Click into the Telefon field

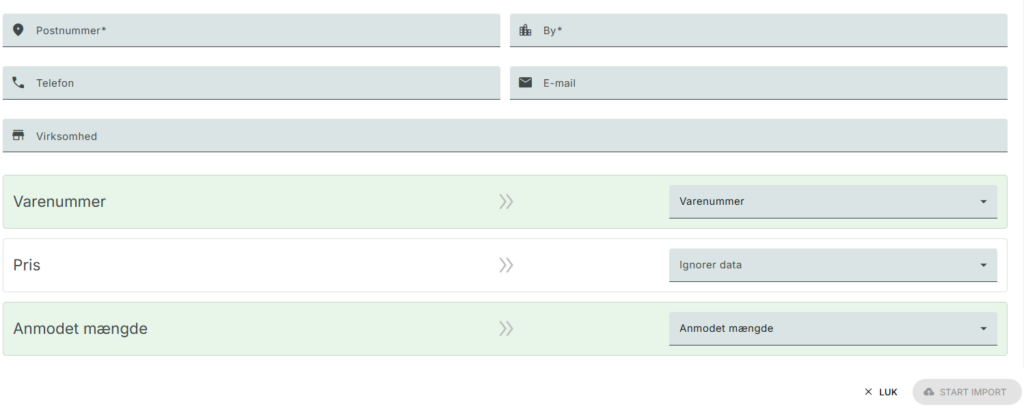[x=251, y=83]
